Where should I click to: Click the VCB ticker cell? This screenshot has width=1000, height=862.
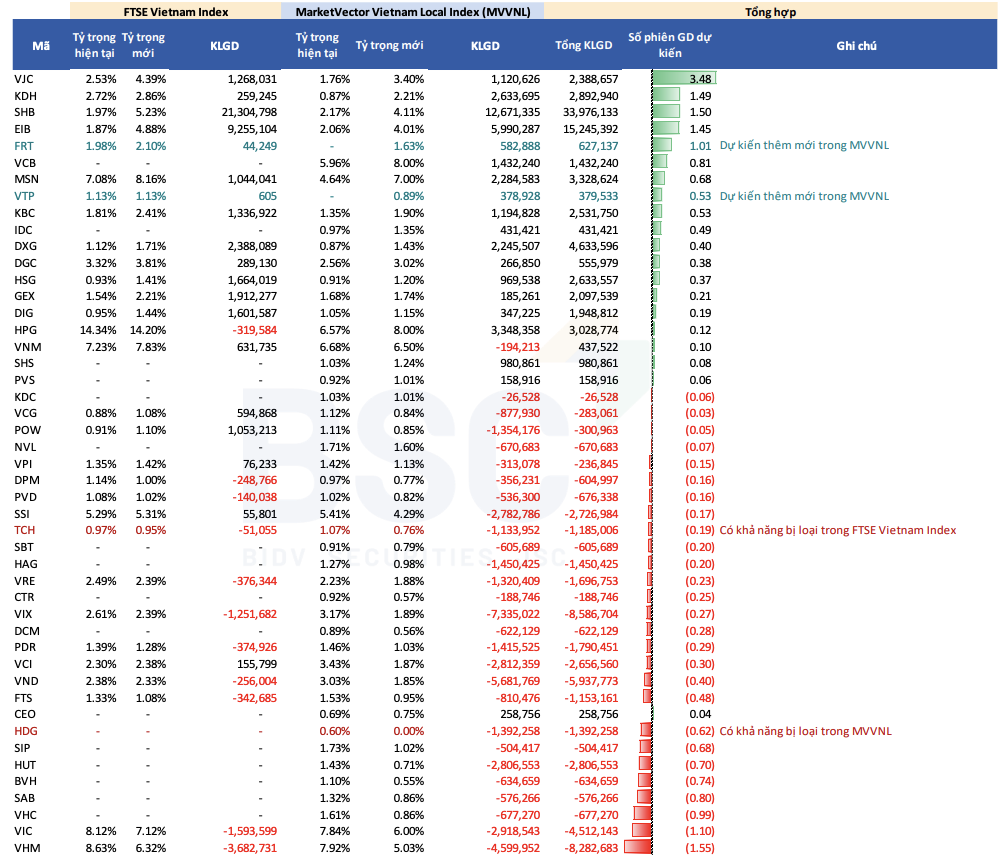click(x=25, y=163)
